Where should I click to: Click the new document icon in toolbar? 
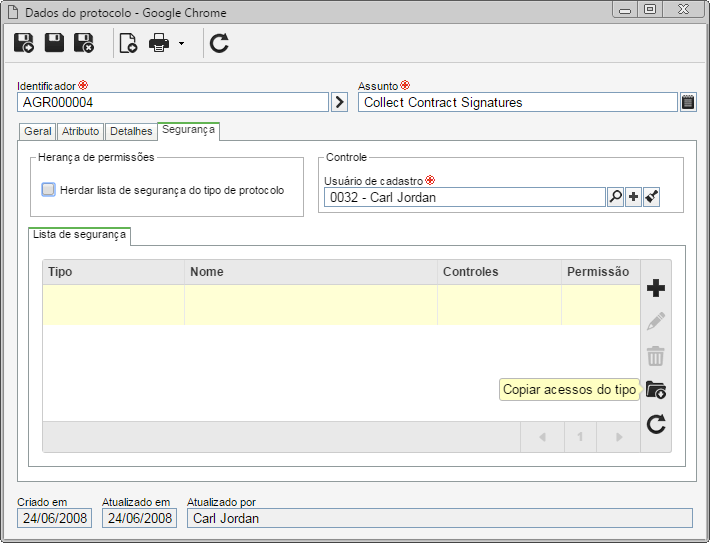128,43
